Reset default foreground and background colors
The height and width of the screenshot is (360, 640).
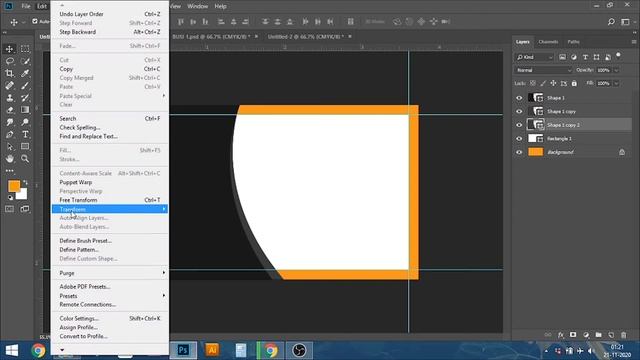click(10, 198)
